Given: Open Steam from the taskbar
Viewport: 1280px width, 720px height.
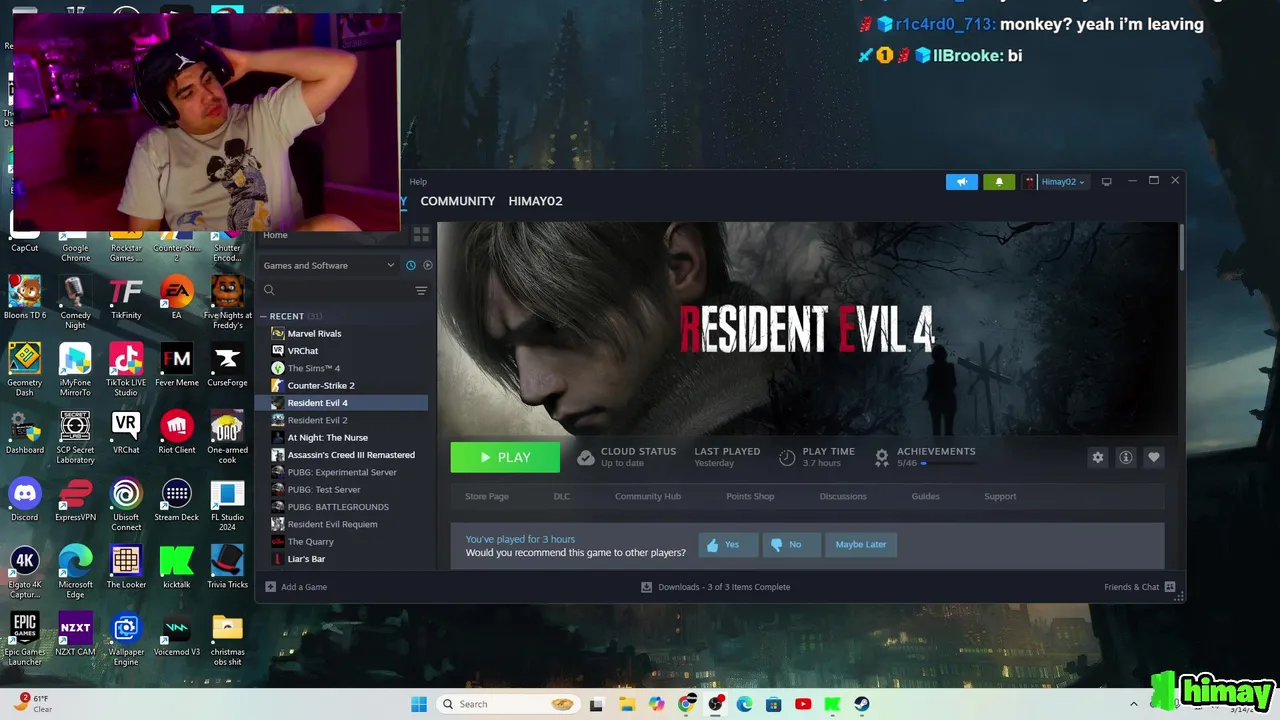Looking at the screenshot, I should pos(862,704).
